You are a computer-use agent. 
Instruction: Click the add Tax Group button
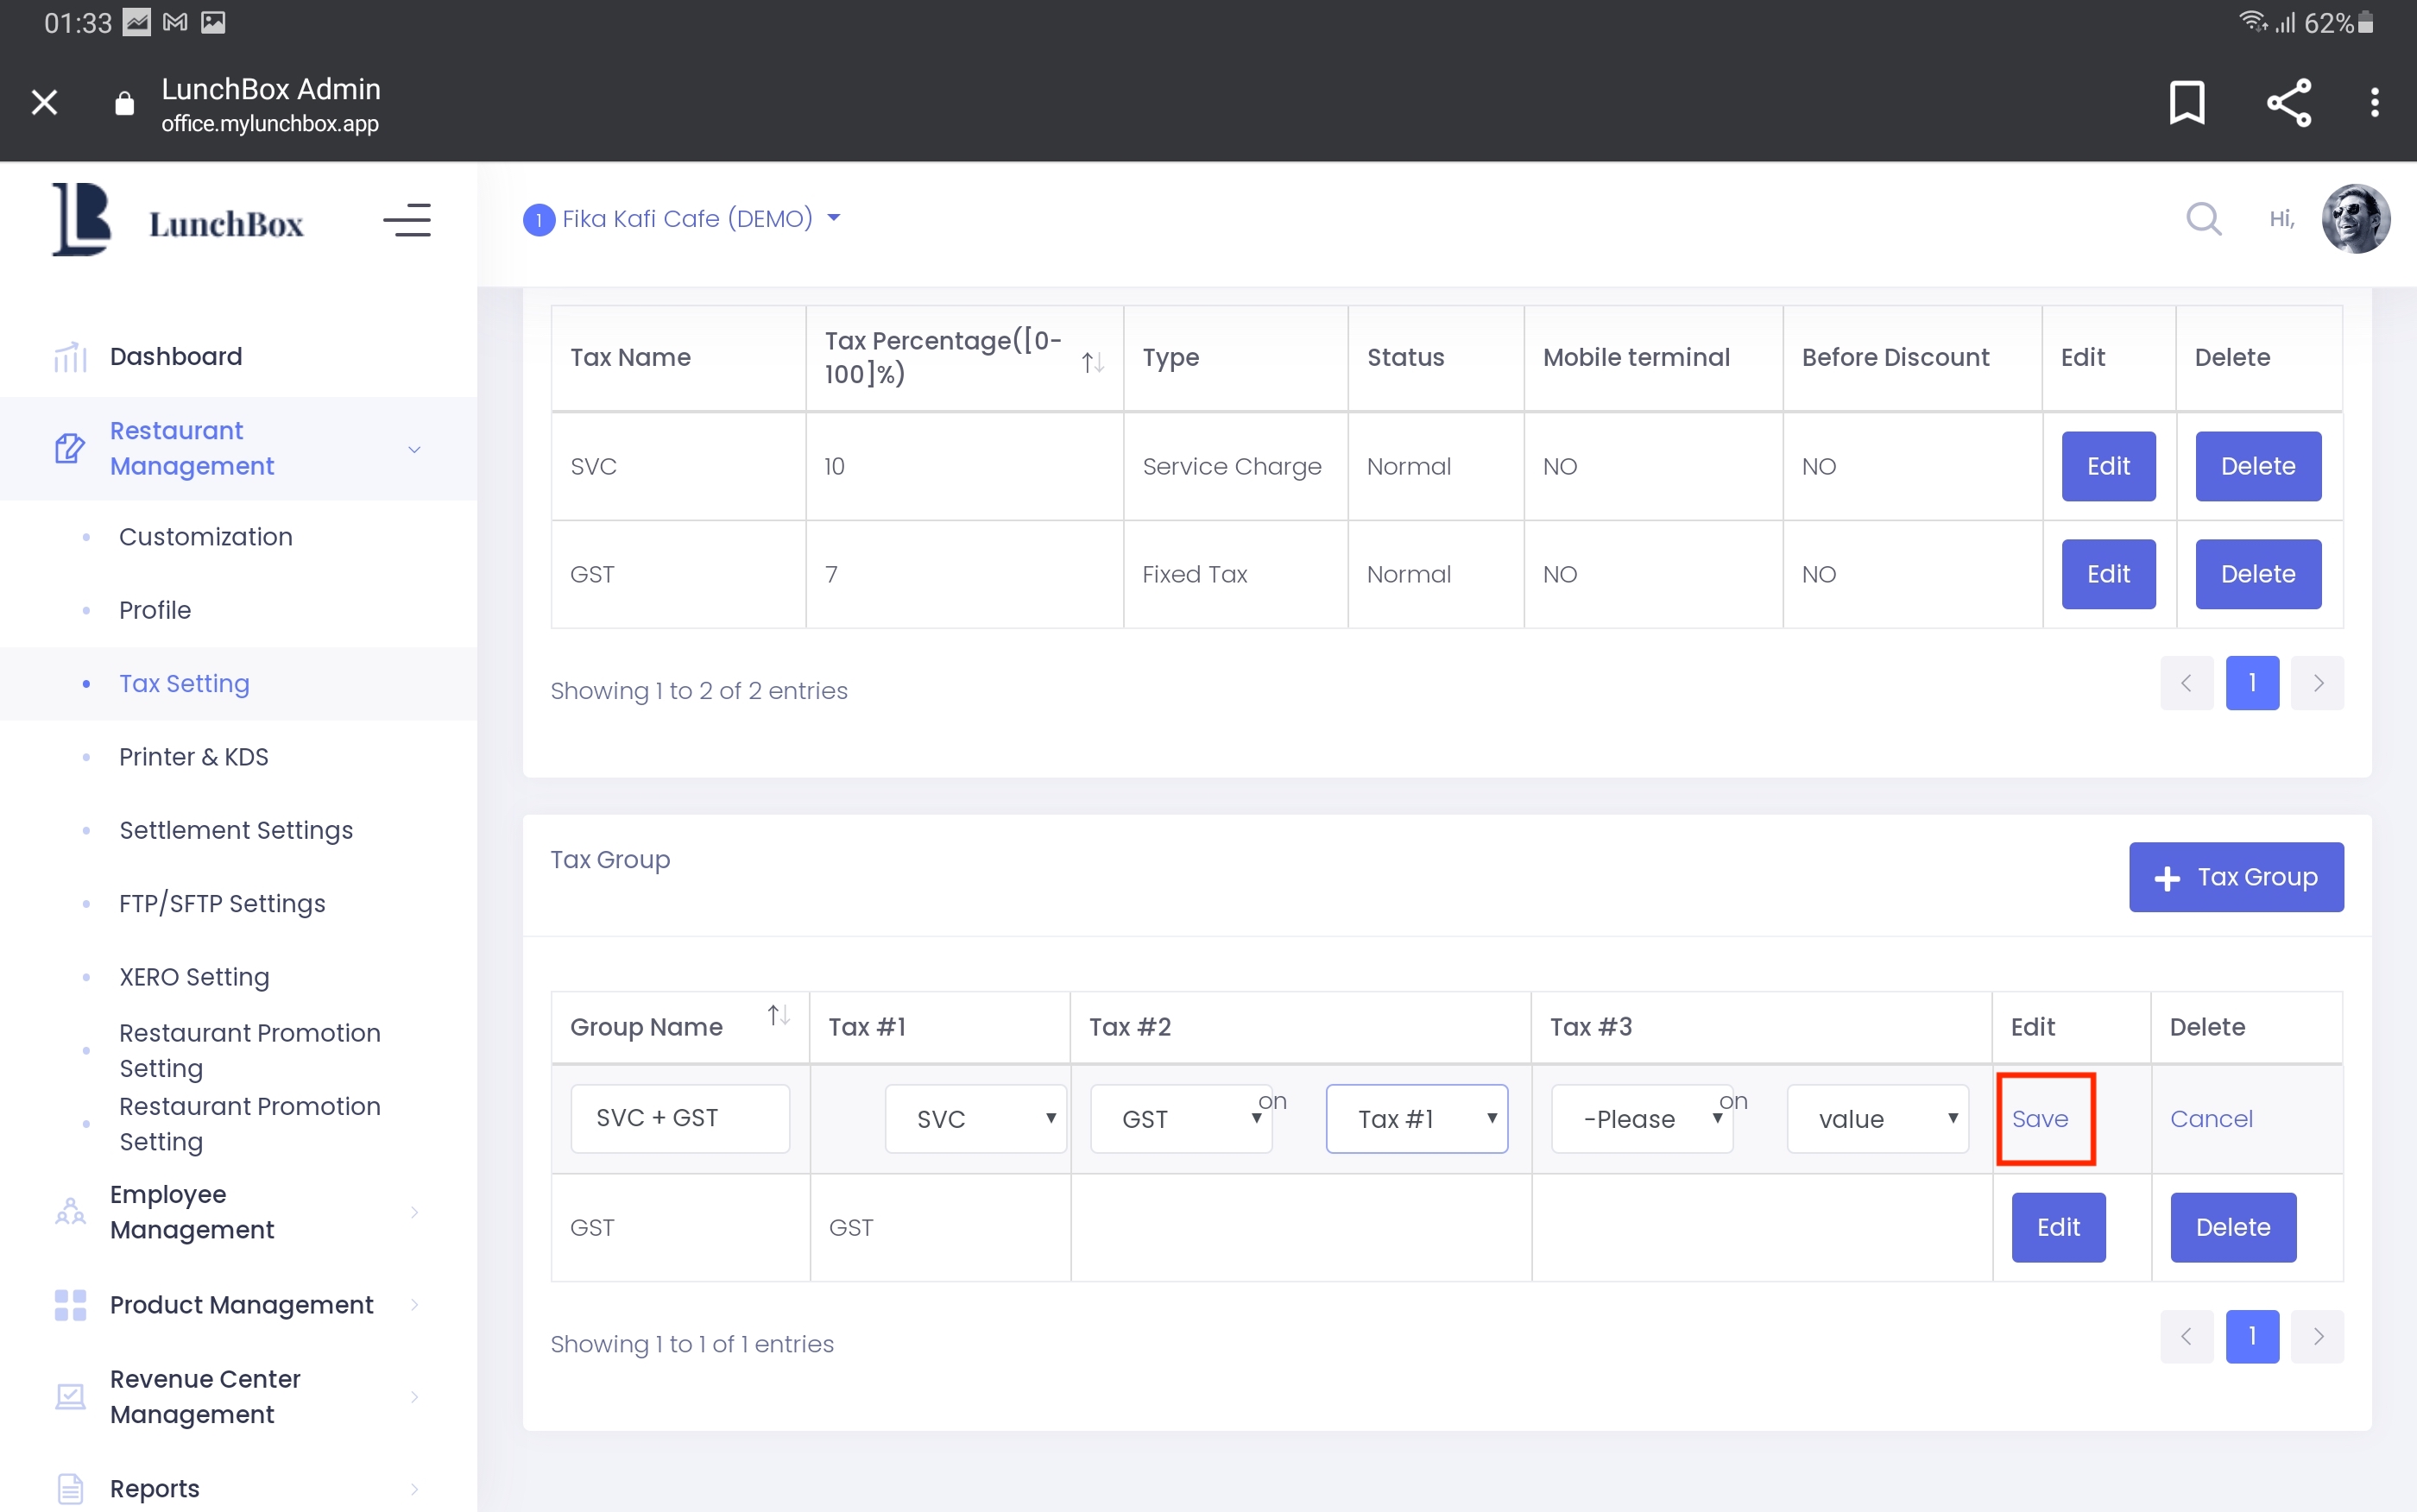2235,877
